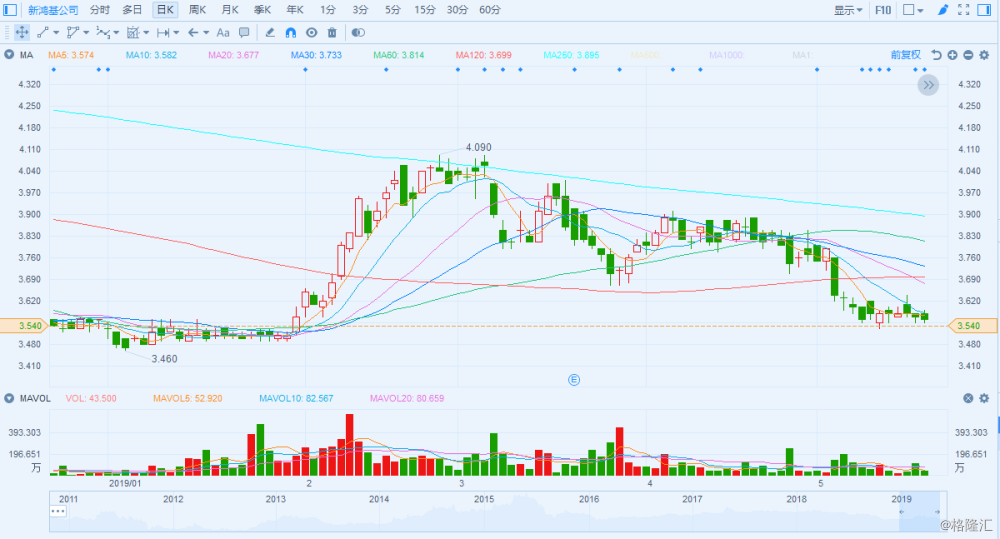Open F10 company info
The width and height of the screenshot is (1000, 539).
tap(883, 10)
